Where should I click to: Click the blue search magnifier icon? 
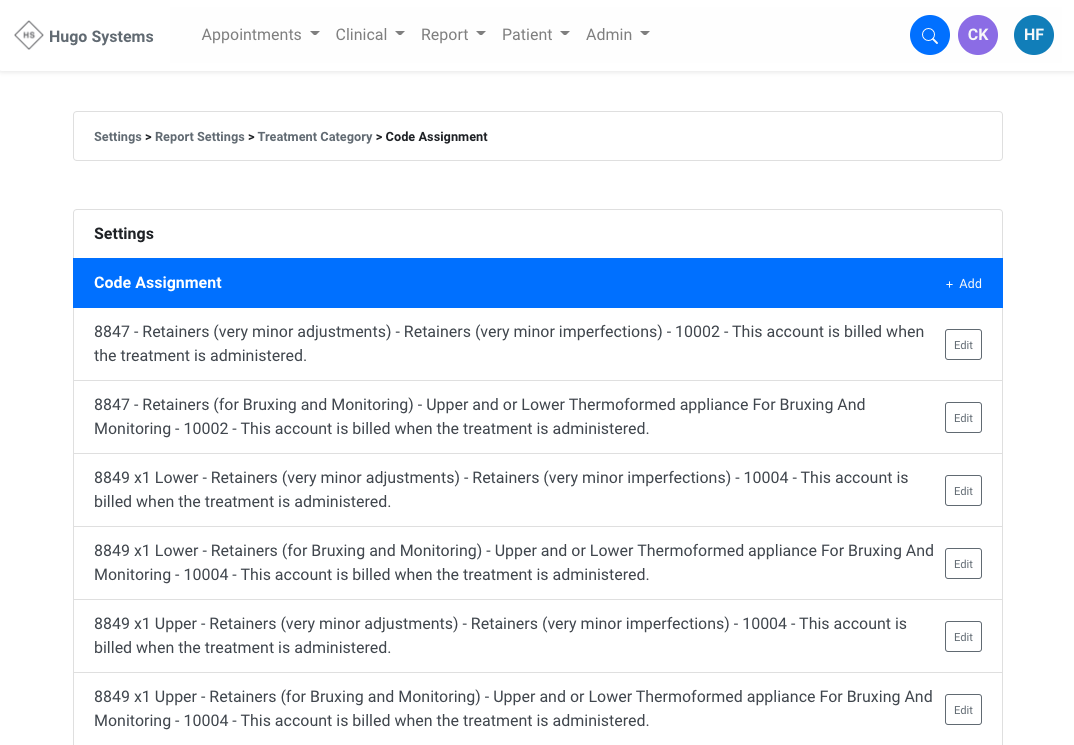pos(929,35)
